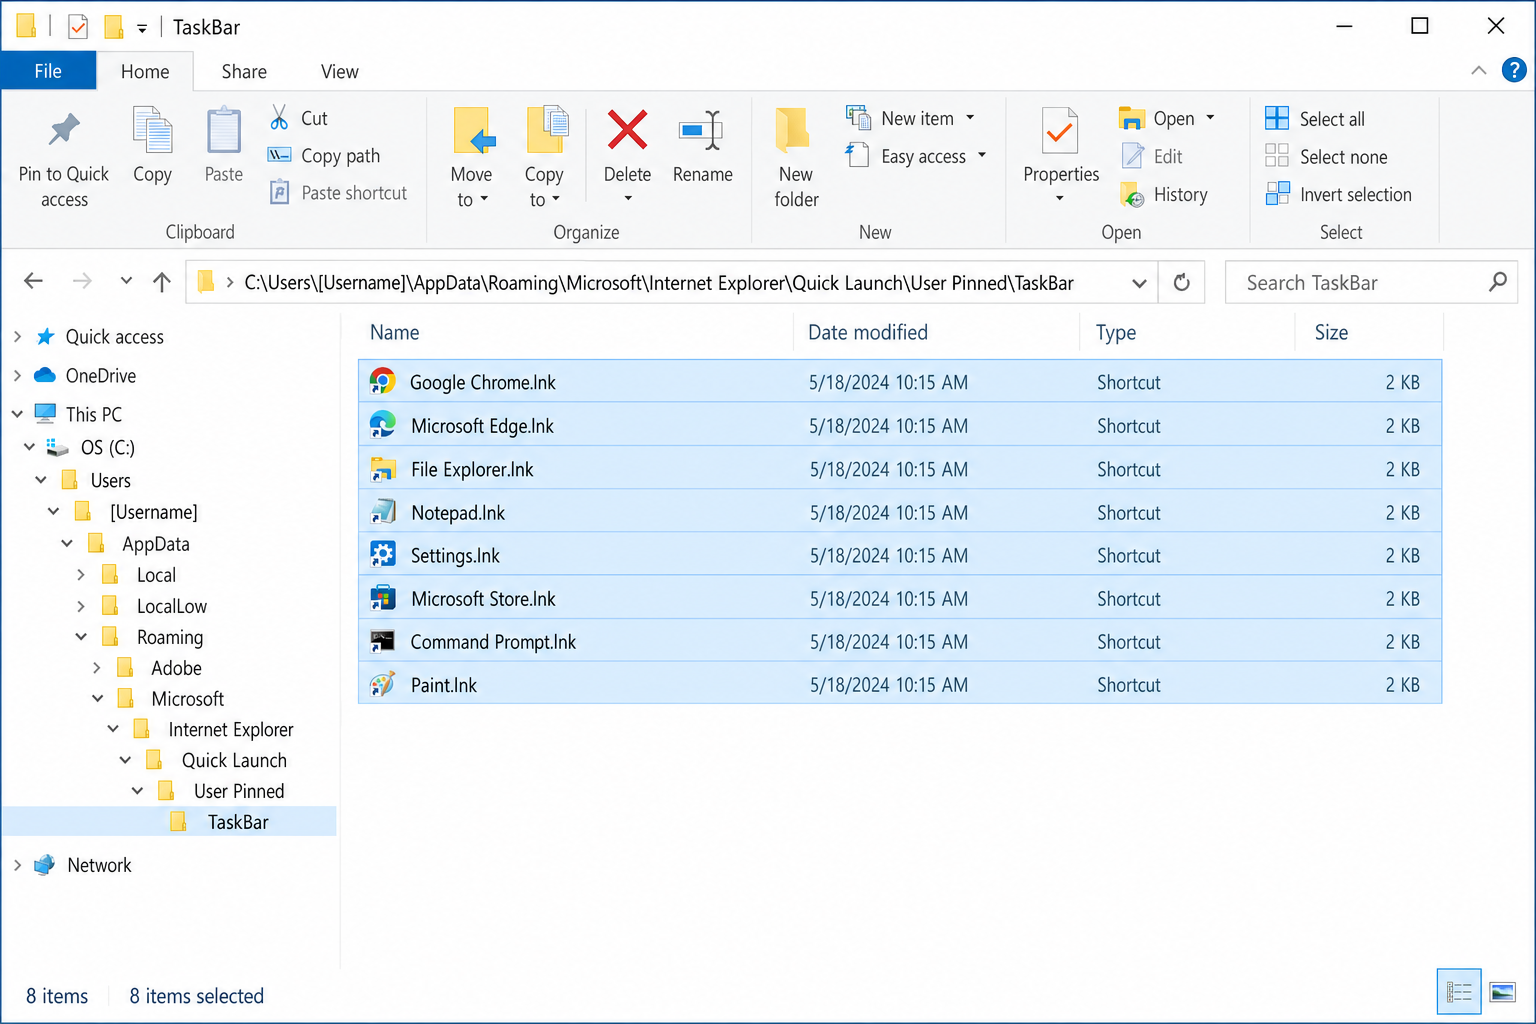Click the Edit button in the Open group
This screenshot has height=1024, width=1536.
(x=1152, y=156)
